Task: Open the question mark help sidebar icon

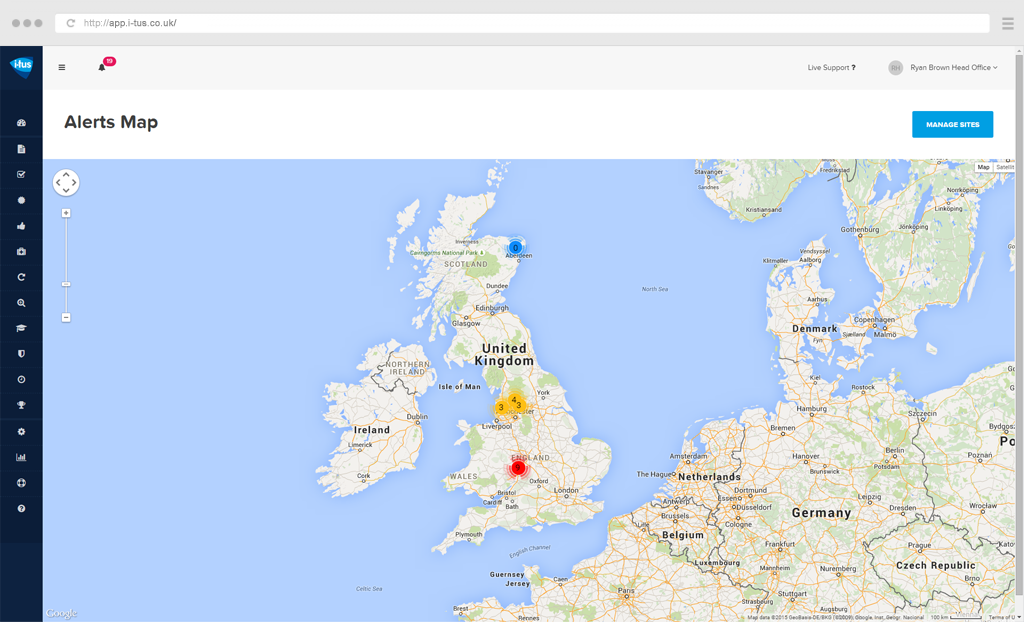Action: pos(22,508)
